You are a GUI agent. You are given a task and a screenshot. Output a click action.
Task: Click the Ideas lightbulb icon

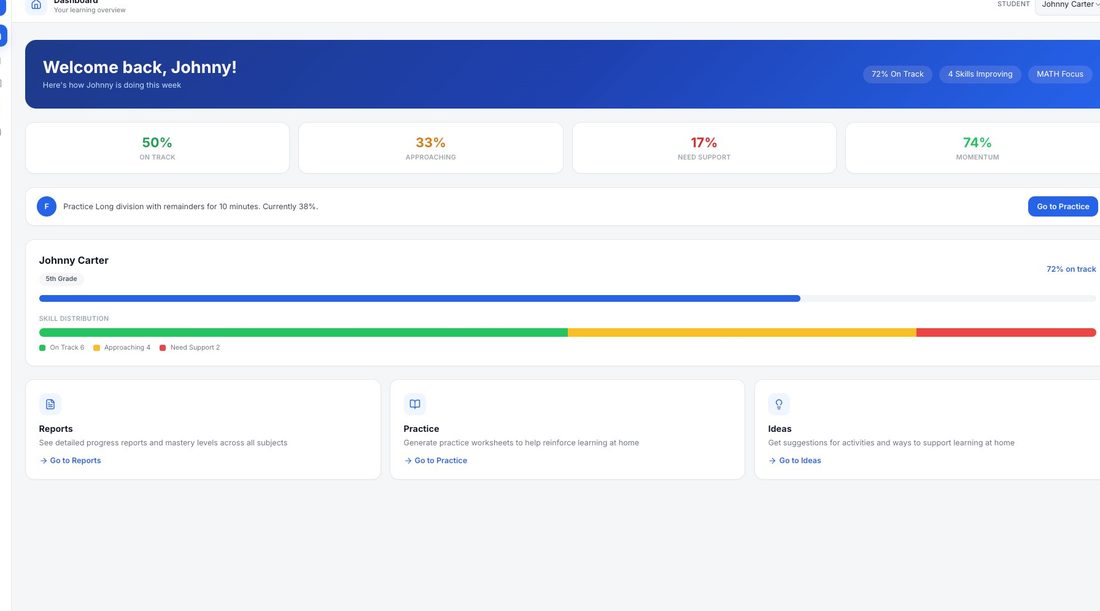[x=779, y=404]
